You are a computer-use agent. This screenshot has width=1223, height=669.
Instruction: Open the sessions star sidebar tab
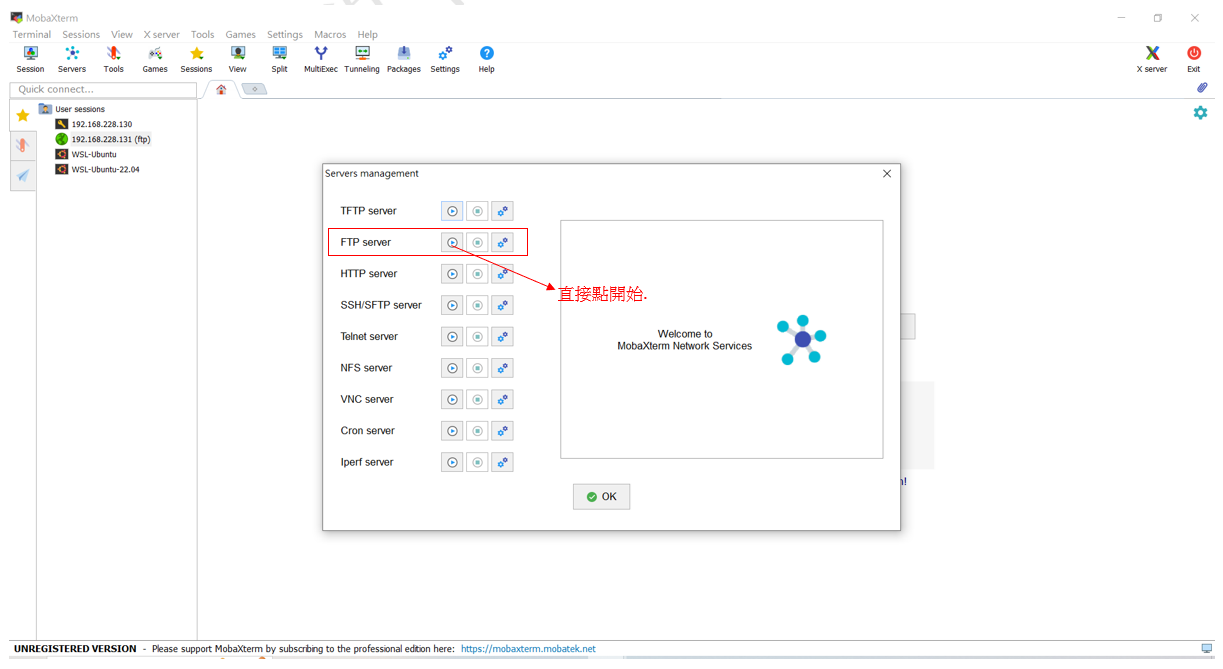(23, 115)
